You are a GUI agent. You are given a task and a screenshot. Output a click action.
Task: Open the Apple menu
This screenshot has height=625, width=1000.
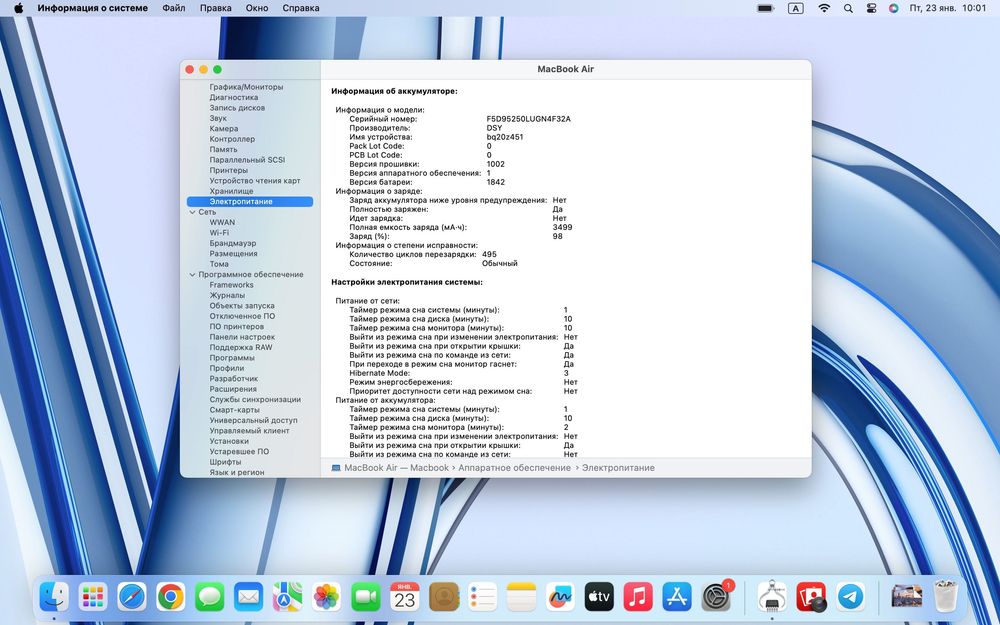click(18, 8)
